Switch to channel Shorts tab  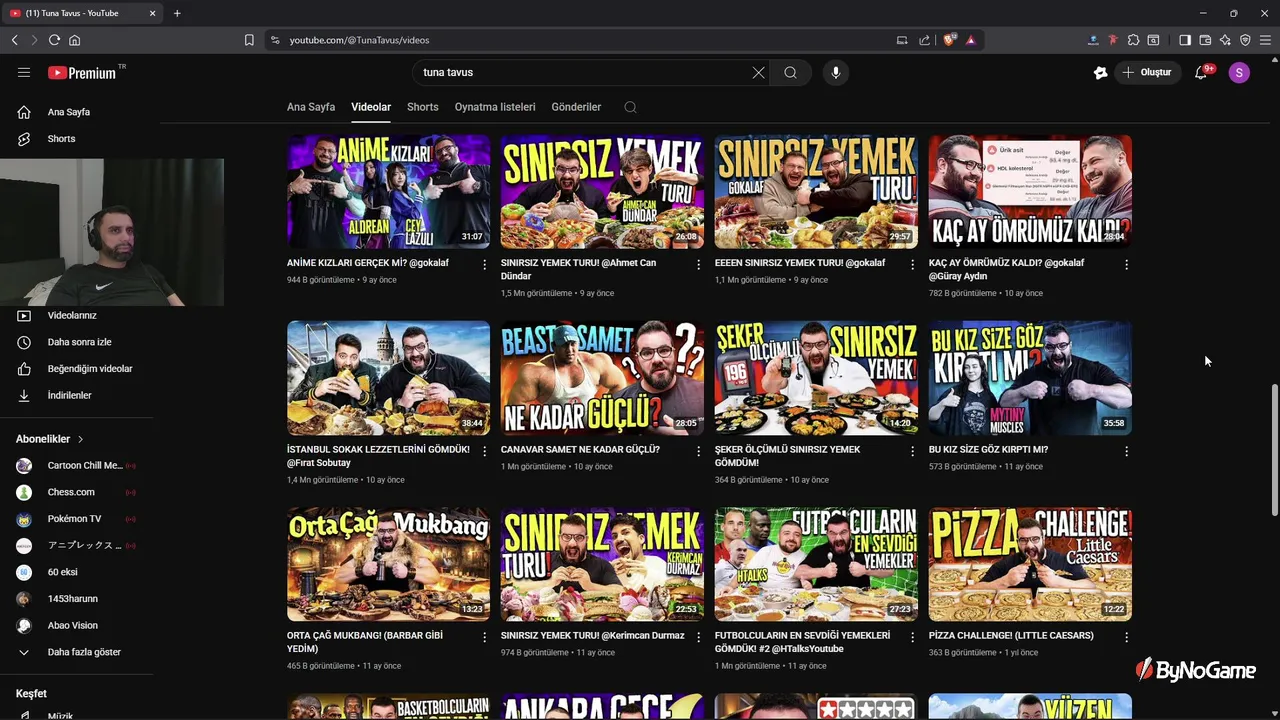[422, 107]
